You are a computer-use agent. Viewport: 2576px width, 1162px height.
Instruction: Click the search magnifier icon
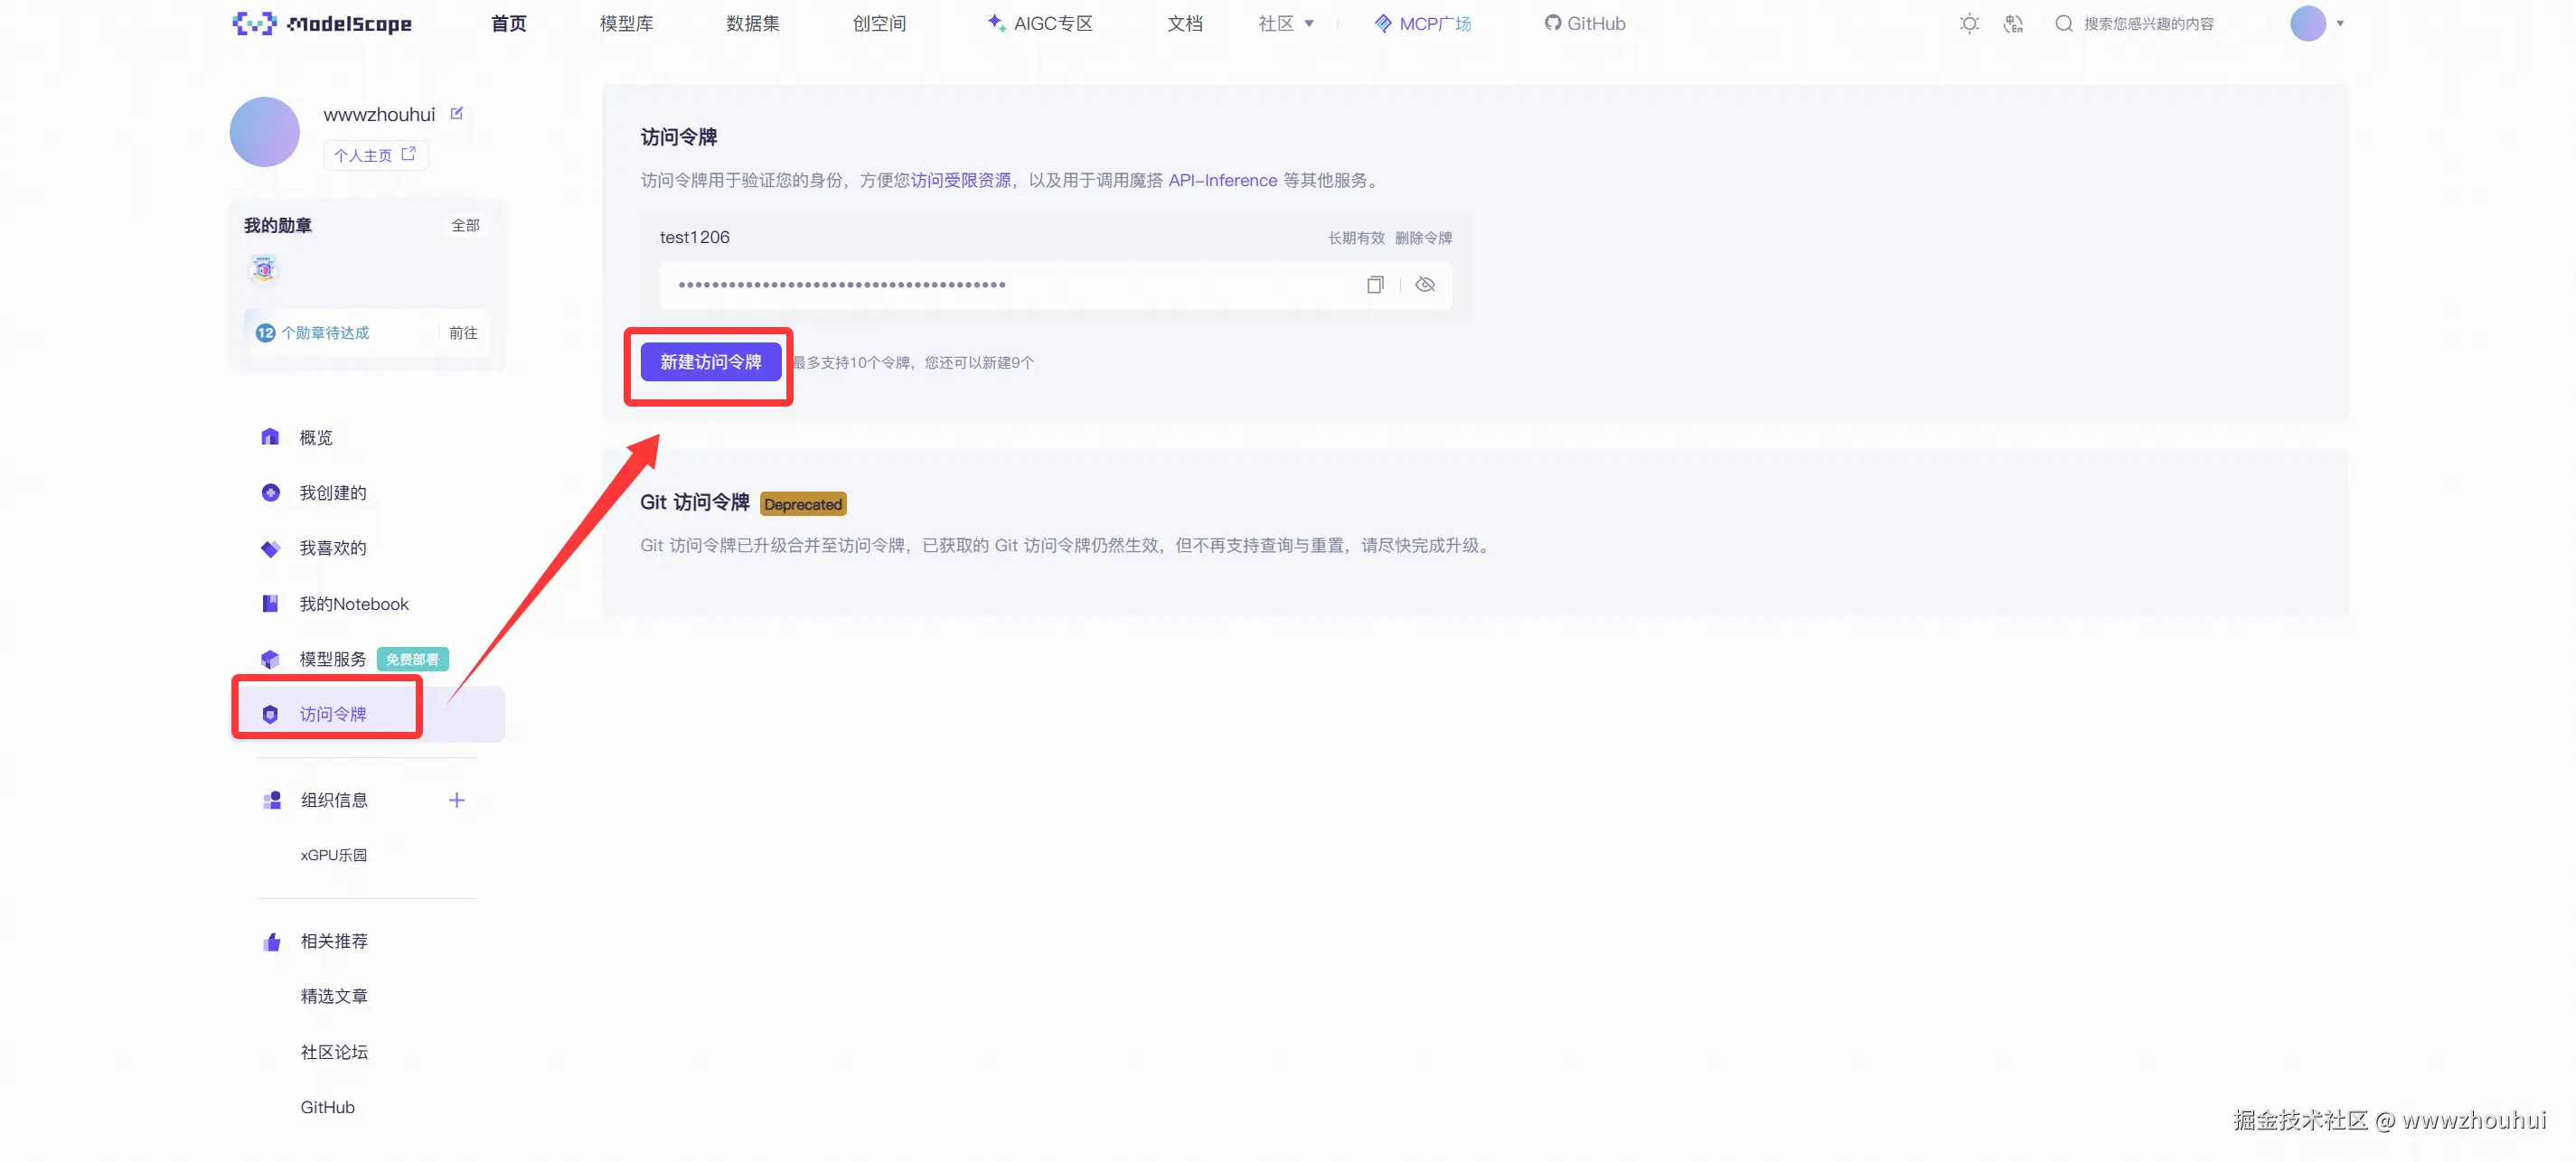click(2063, 23)
